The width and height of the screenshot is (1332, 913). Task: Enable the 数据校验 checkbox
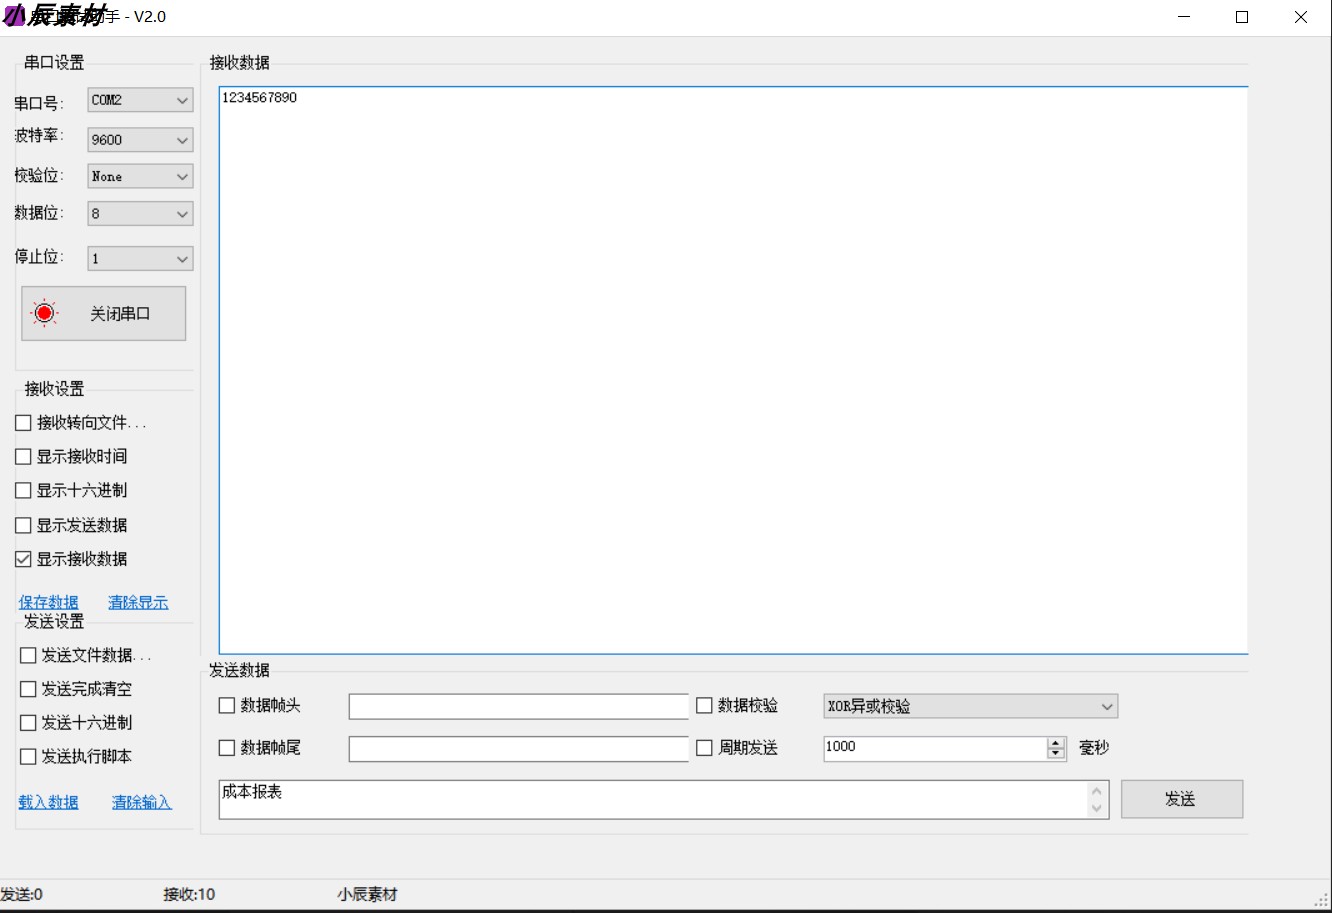[704, 705]
